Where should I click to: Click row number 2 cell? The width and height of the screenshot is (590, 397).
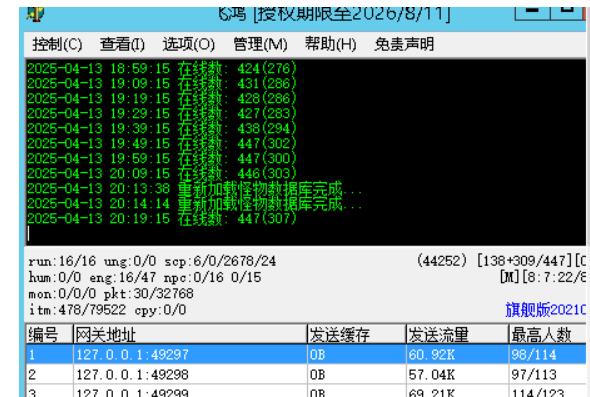(x=49, y=374)
